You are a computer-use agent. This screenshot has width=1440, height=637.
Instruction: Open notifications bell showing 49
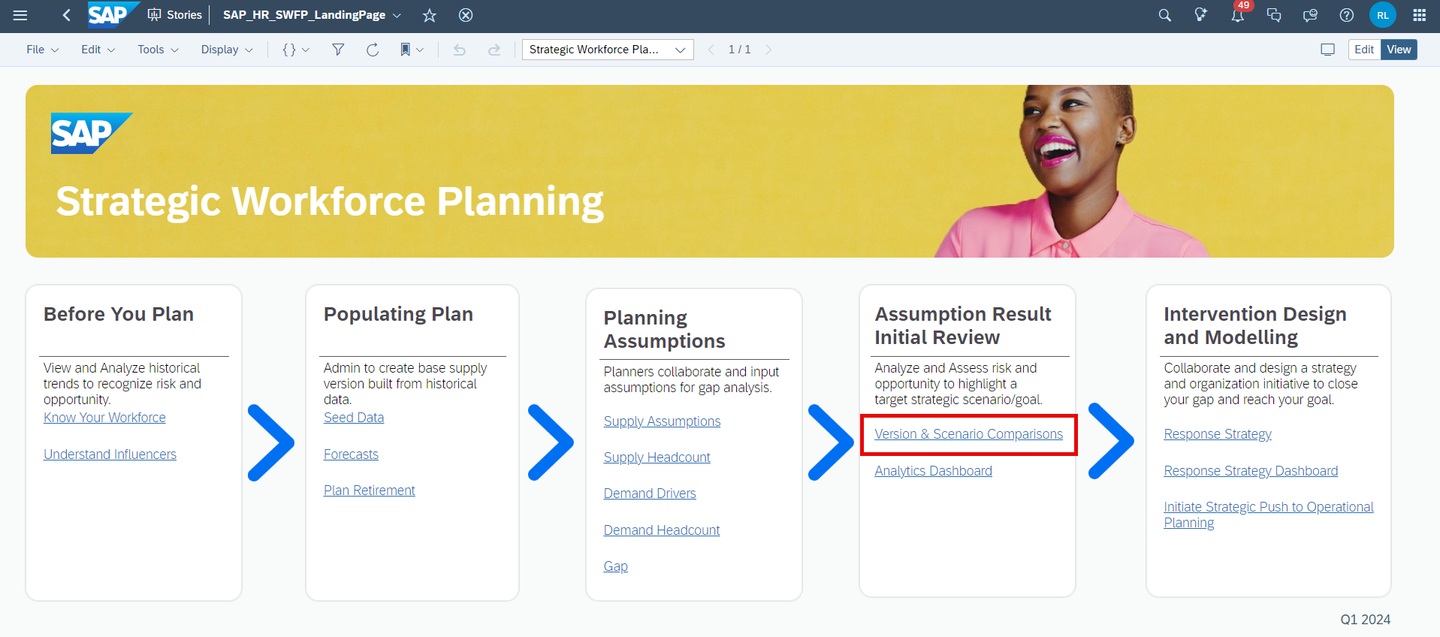click(1238, 14)
